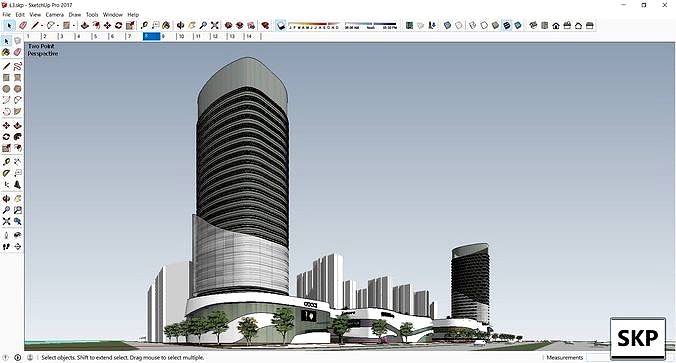Open the Tools menu

tap(92, 15)
